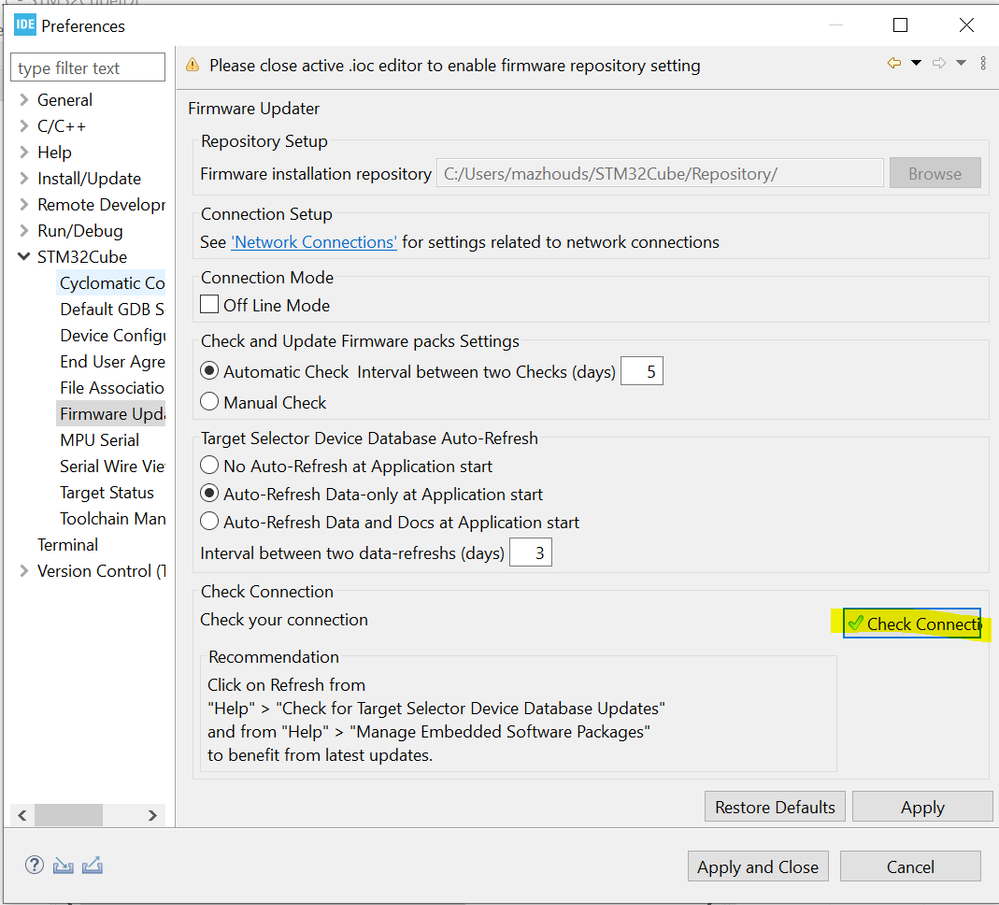999x905 pixels.
Task: Expand the Run/Debug tree node
Action: pos(25,231)
